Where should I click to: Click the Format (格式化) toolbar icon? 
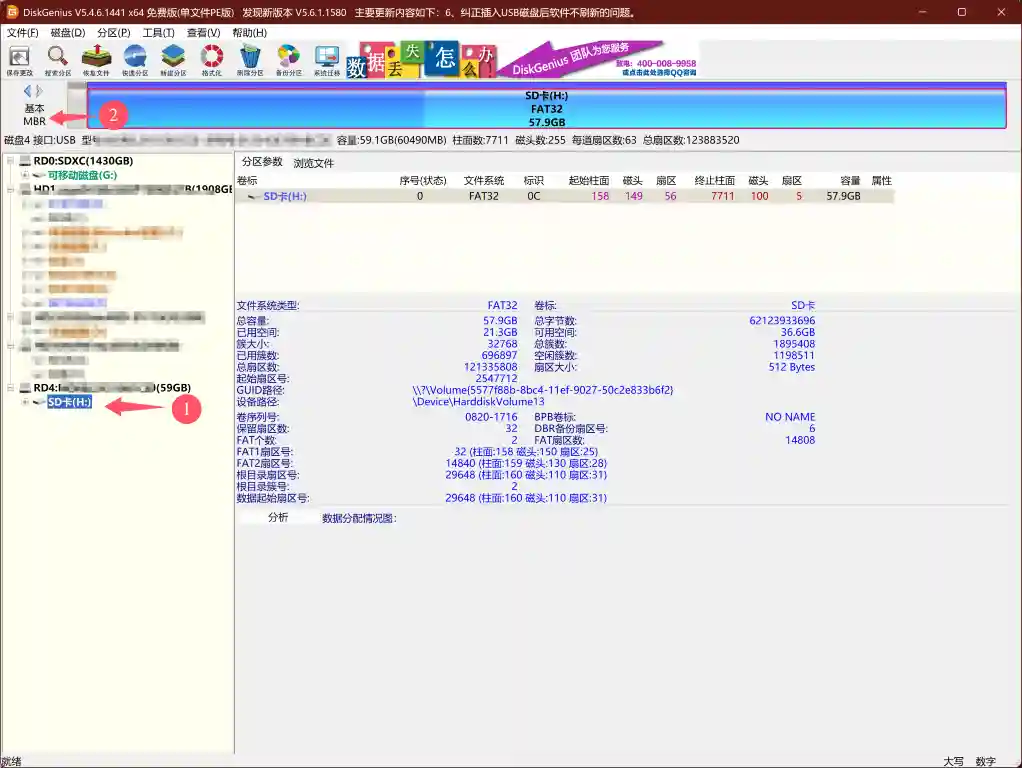coord(211,59)
